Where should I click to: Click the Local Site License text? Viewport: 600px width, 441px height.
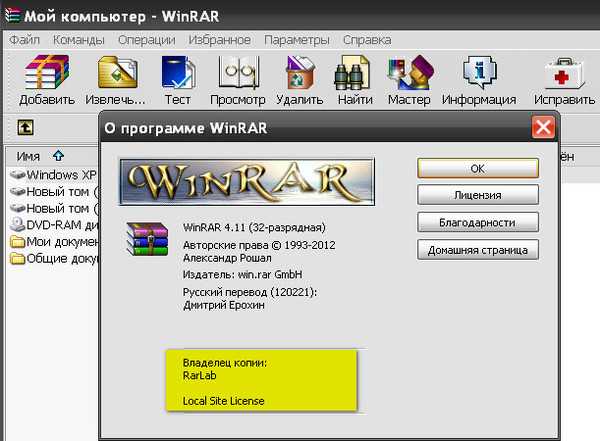tap(223, 401)
